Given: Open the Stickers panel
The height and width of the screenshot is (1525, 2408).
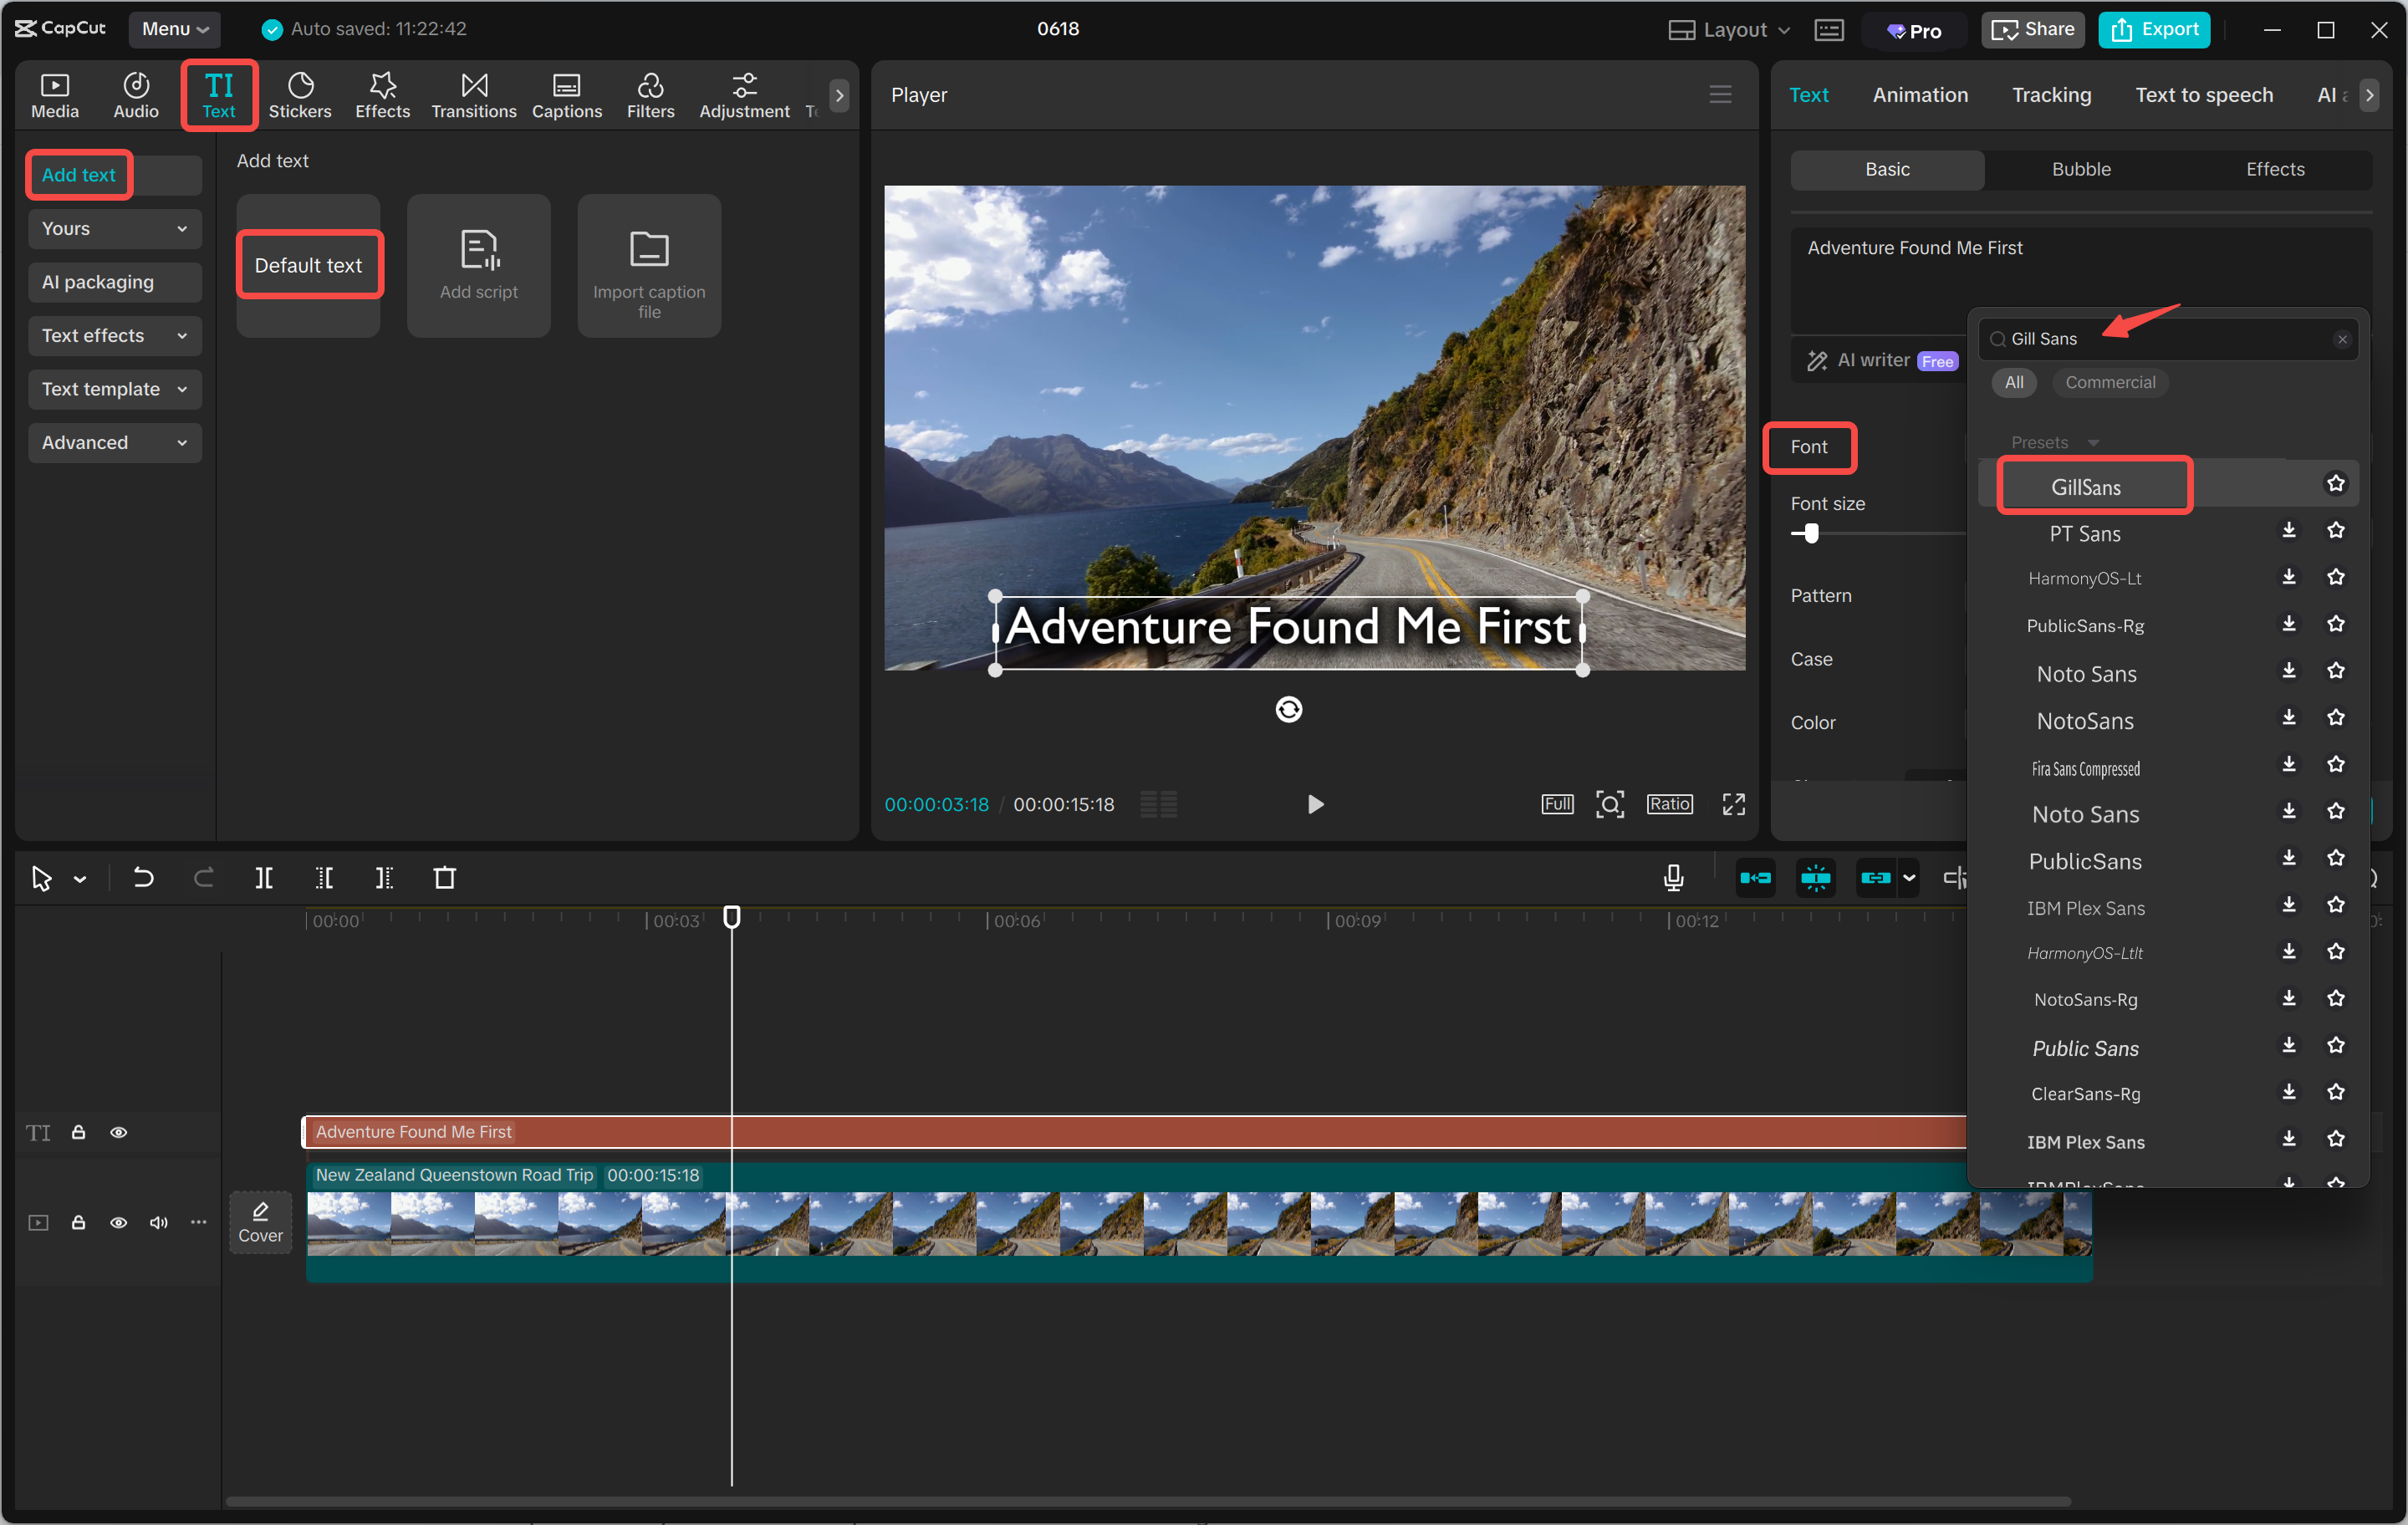Looking at the screenshot, I should [299, 96].
